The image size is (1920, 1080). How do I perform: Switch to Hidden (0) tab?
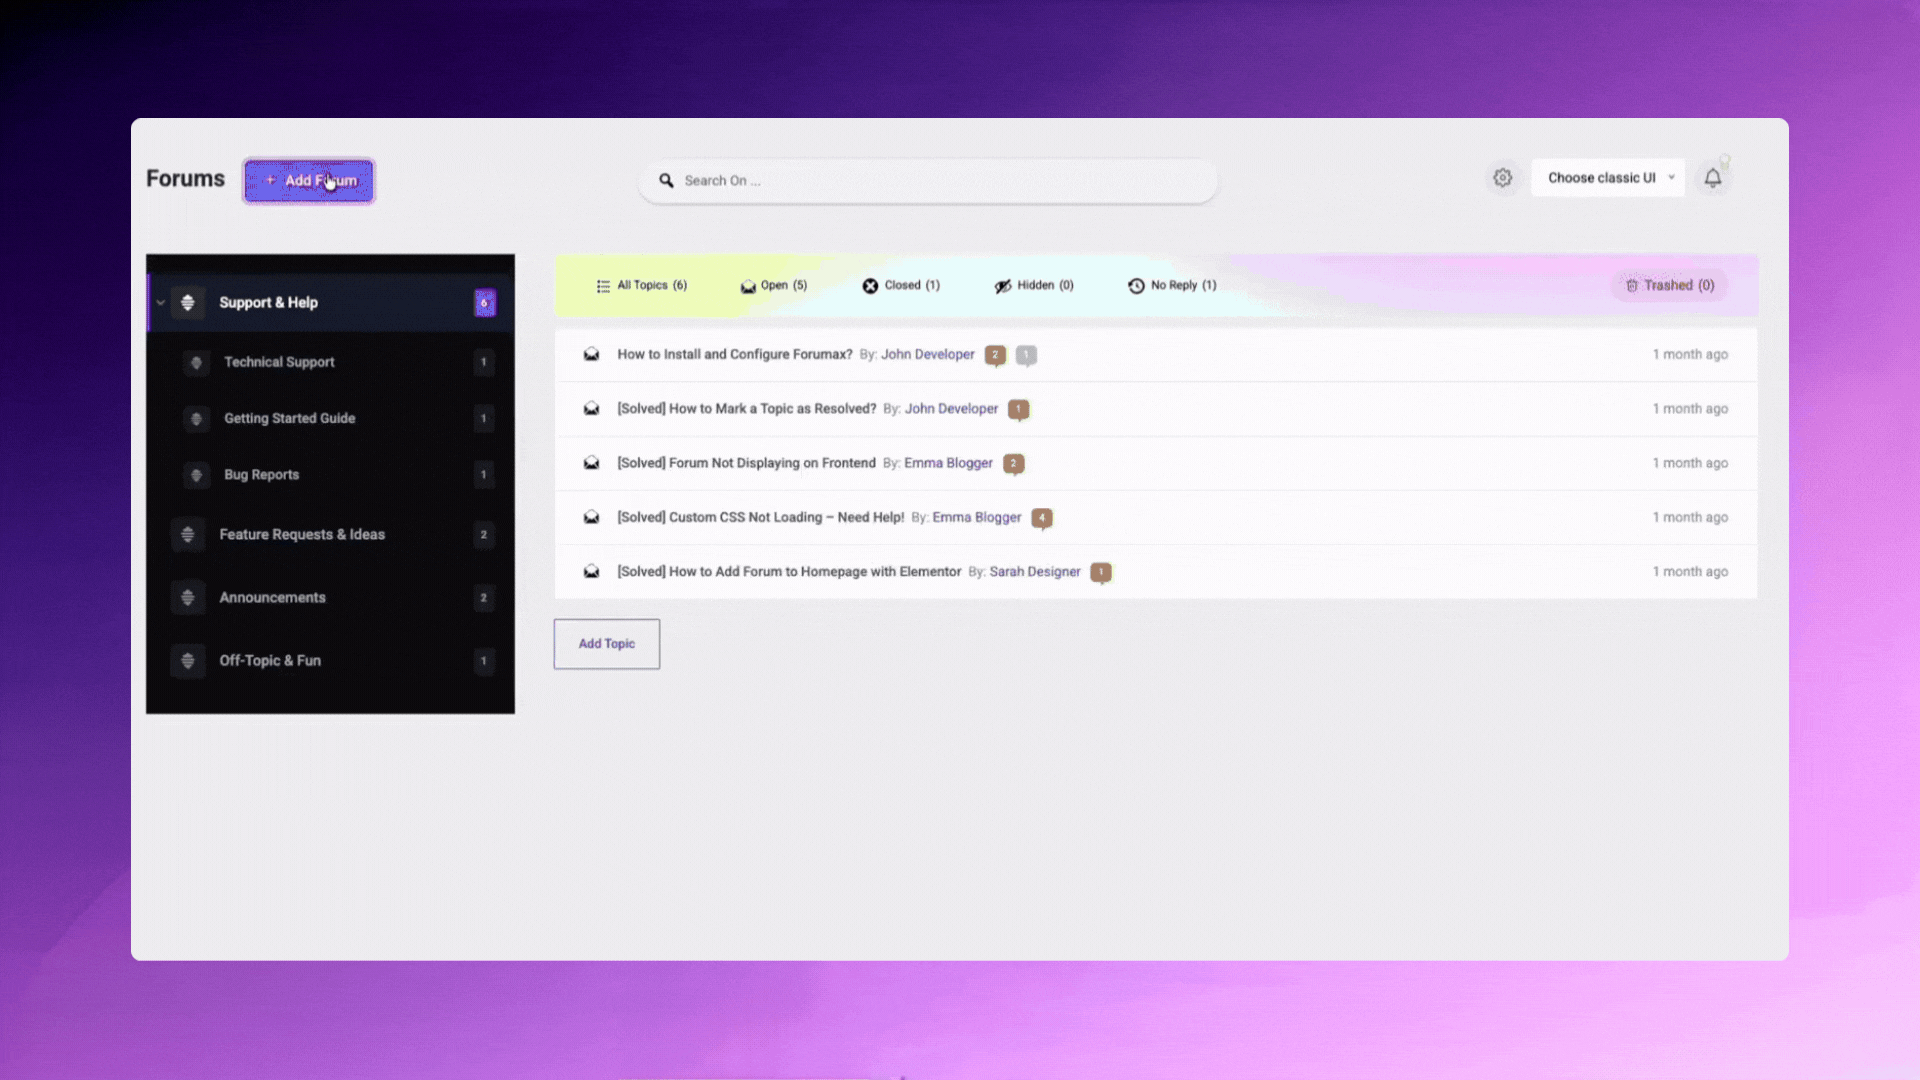[1034, 286]
